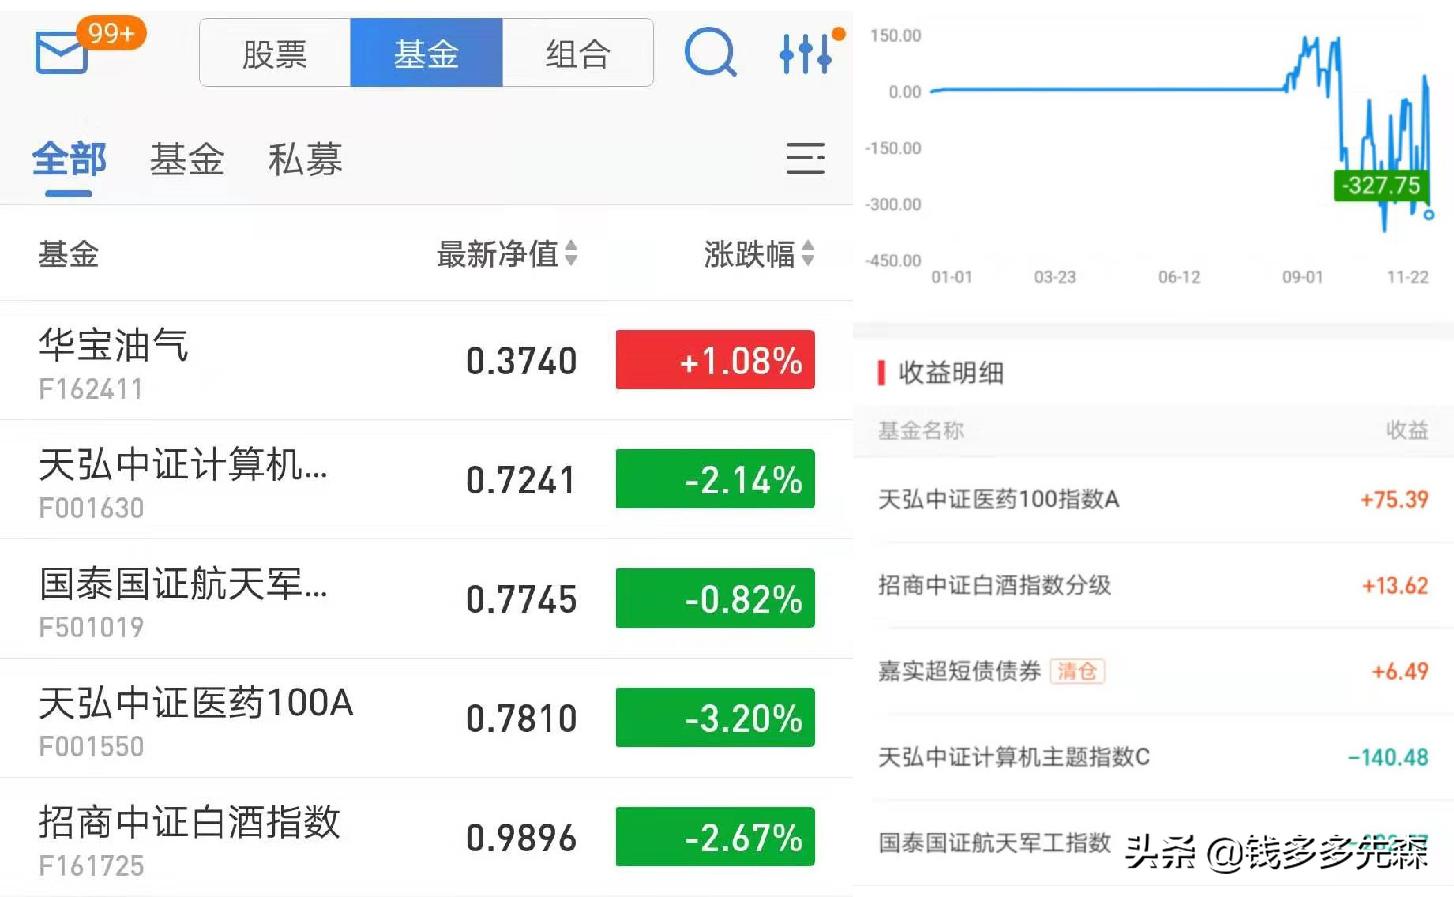Click the 清仓 tag beside 嘉实超短债债券
1454x897 pixels.
coord(1078,671)
